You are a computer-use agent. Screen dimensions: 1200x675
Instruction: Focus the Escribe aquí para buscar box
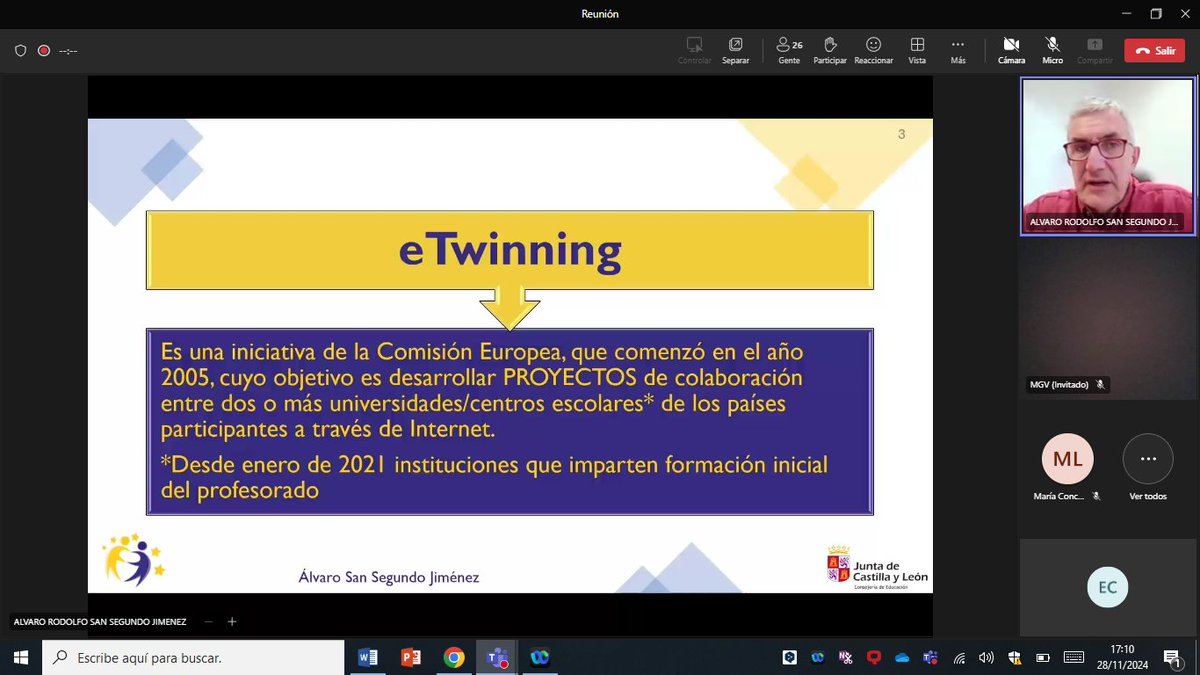(x=194, y=657)
